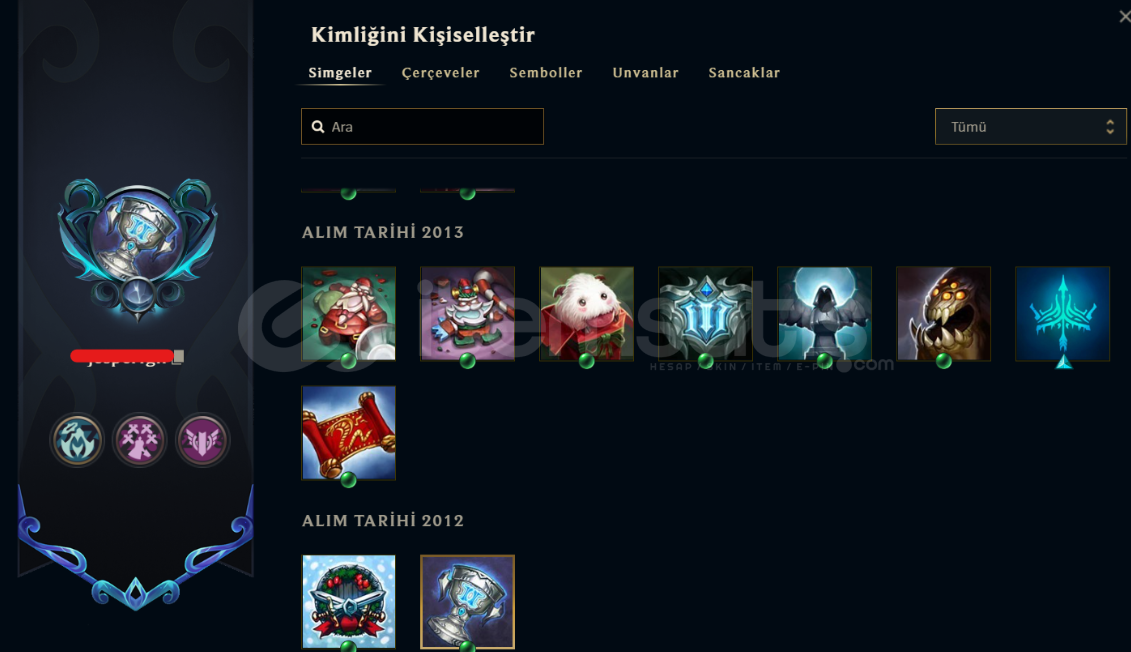Select the Santa Gragas summoner icon
Image resolution: width=1131 pixels, height=652 pixels.
[x=348, y=314]
